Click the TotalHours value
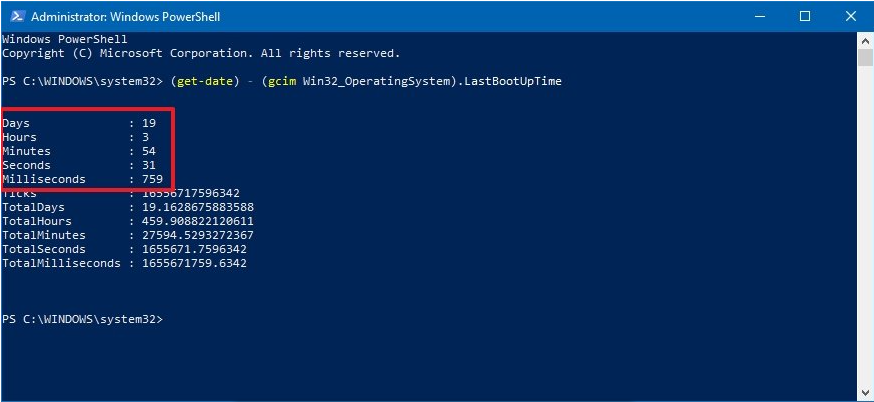 point(190,221)
